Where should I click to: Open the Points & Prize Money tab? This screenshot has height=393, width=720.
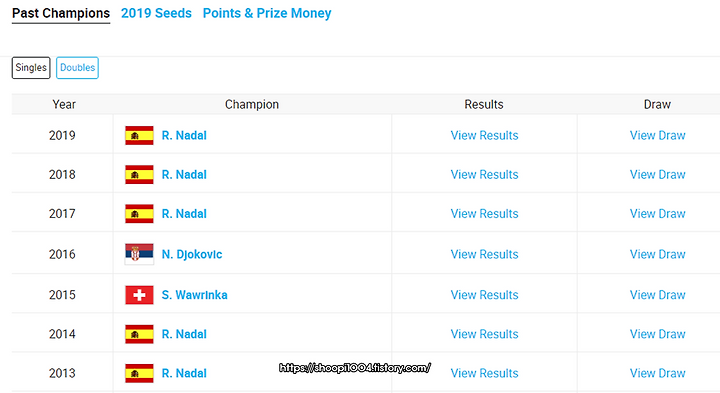(267, 13)
